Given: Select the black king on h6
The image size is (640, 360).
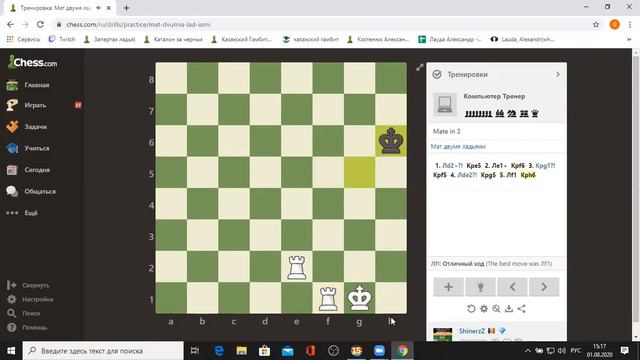Looking at the screenshot, I should pos(391,141).
